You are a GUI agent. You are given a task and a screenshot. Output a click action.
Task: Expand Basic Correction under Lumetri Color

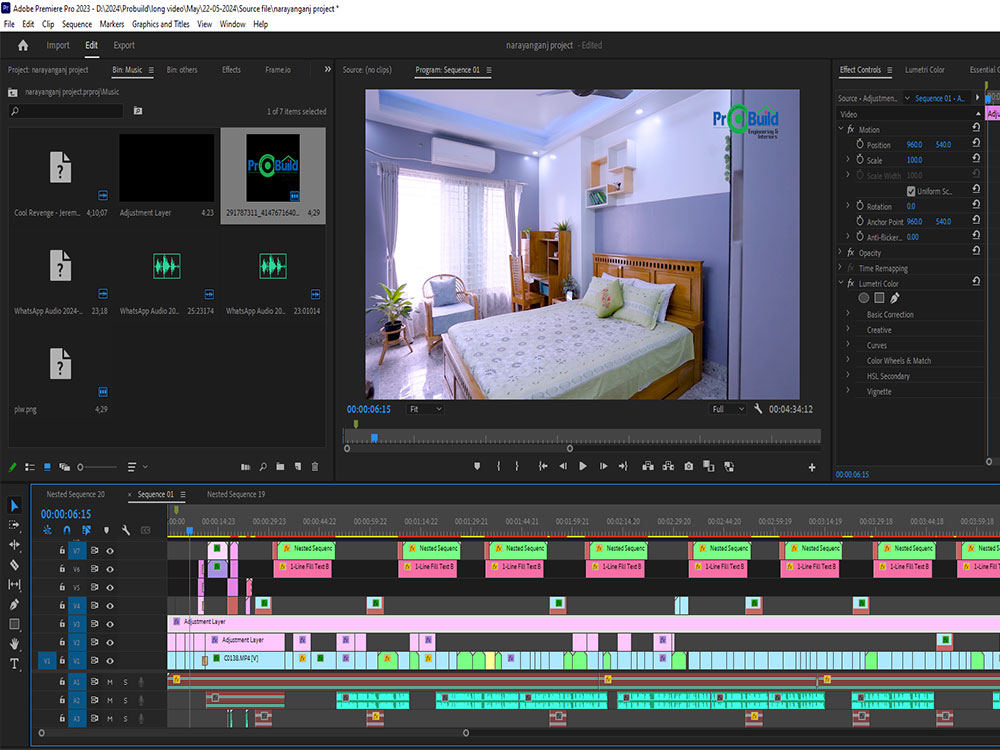coord(848,314)
